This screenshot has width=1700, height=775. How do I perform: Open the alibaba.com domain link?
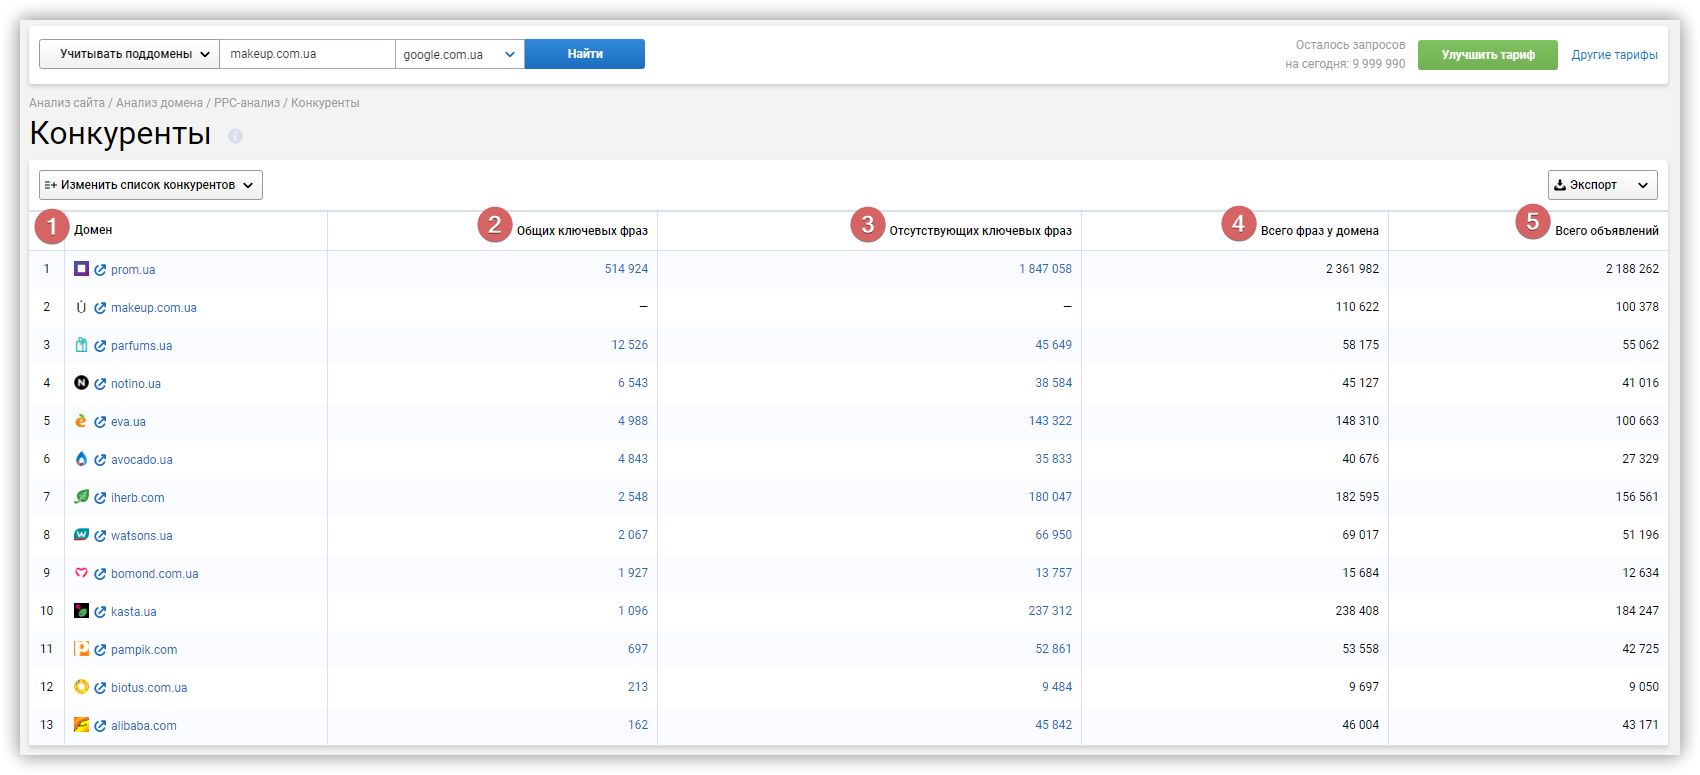tap(144, 726)
